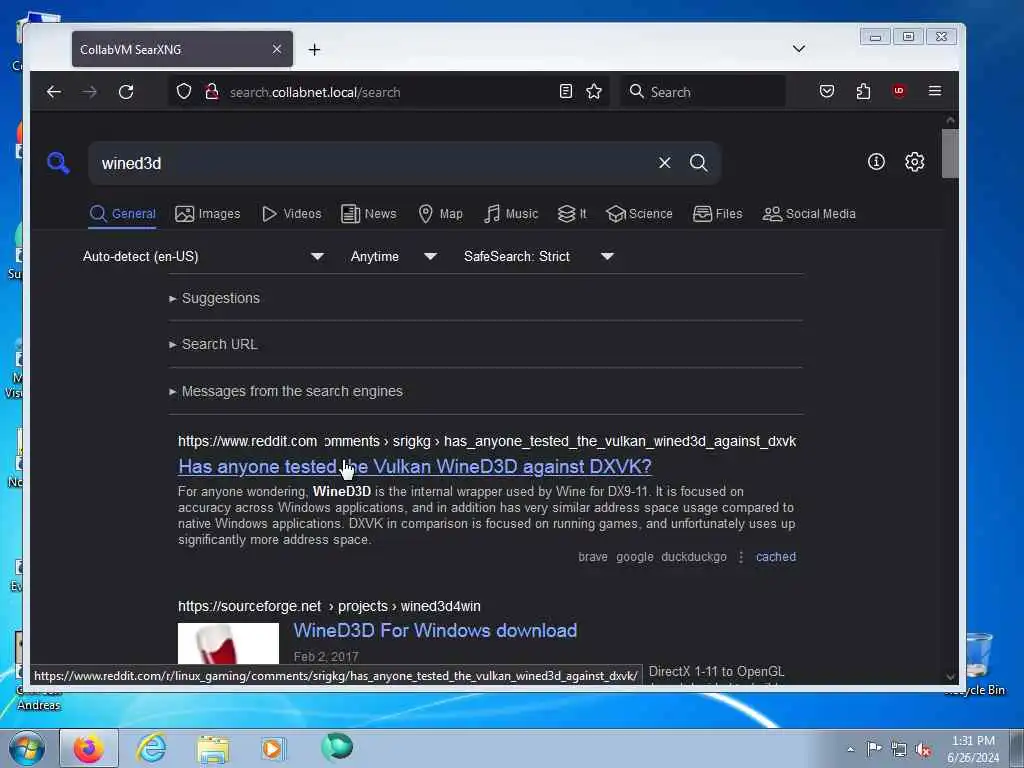
Task: Click the brave engine label
Action: tap(592, 557)
